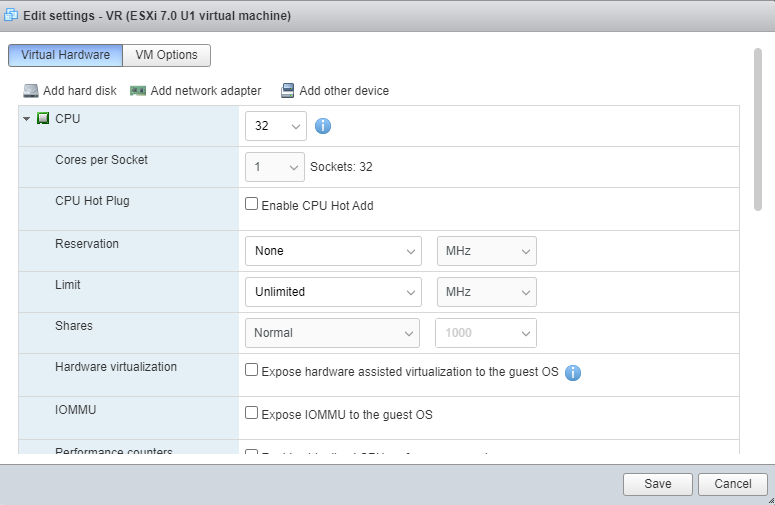Screen dimensions: 775x505
Task: Click the Cancel button
Action: [x=732, y=484]
